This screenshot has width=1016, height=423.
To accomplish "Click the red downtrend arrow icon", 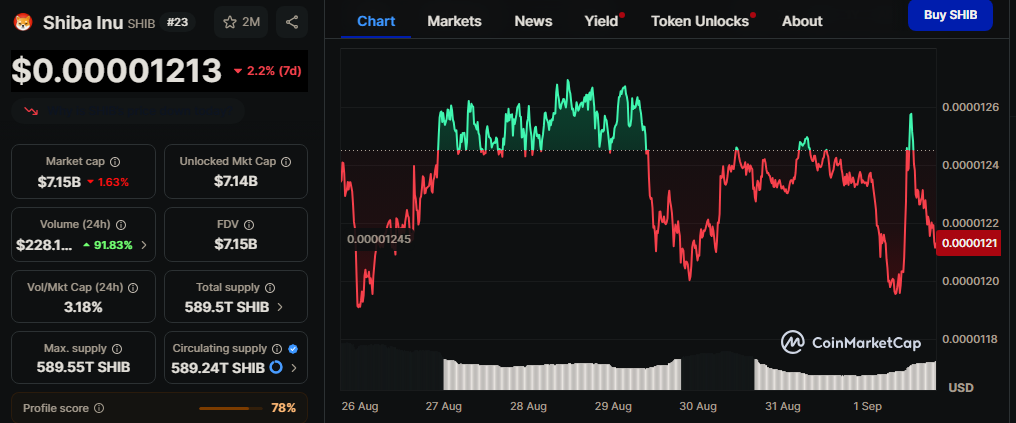I will coord(30,111).
